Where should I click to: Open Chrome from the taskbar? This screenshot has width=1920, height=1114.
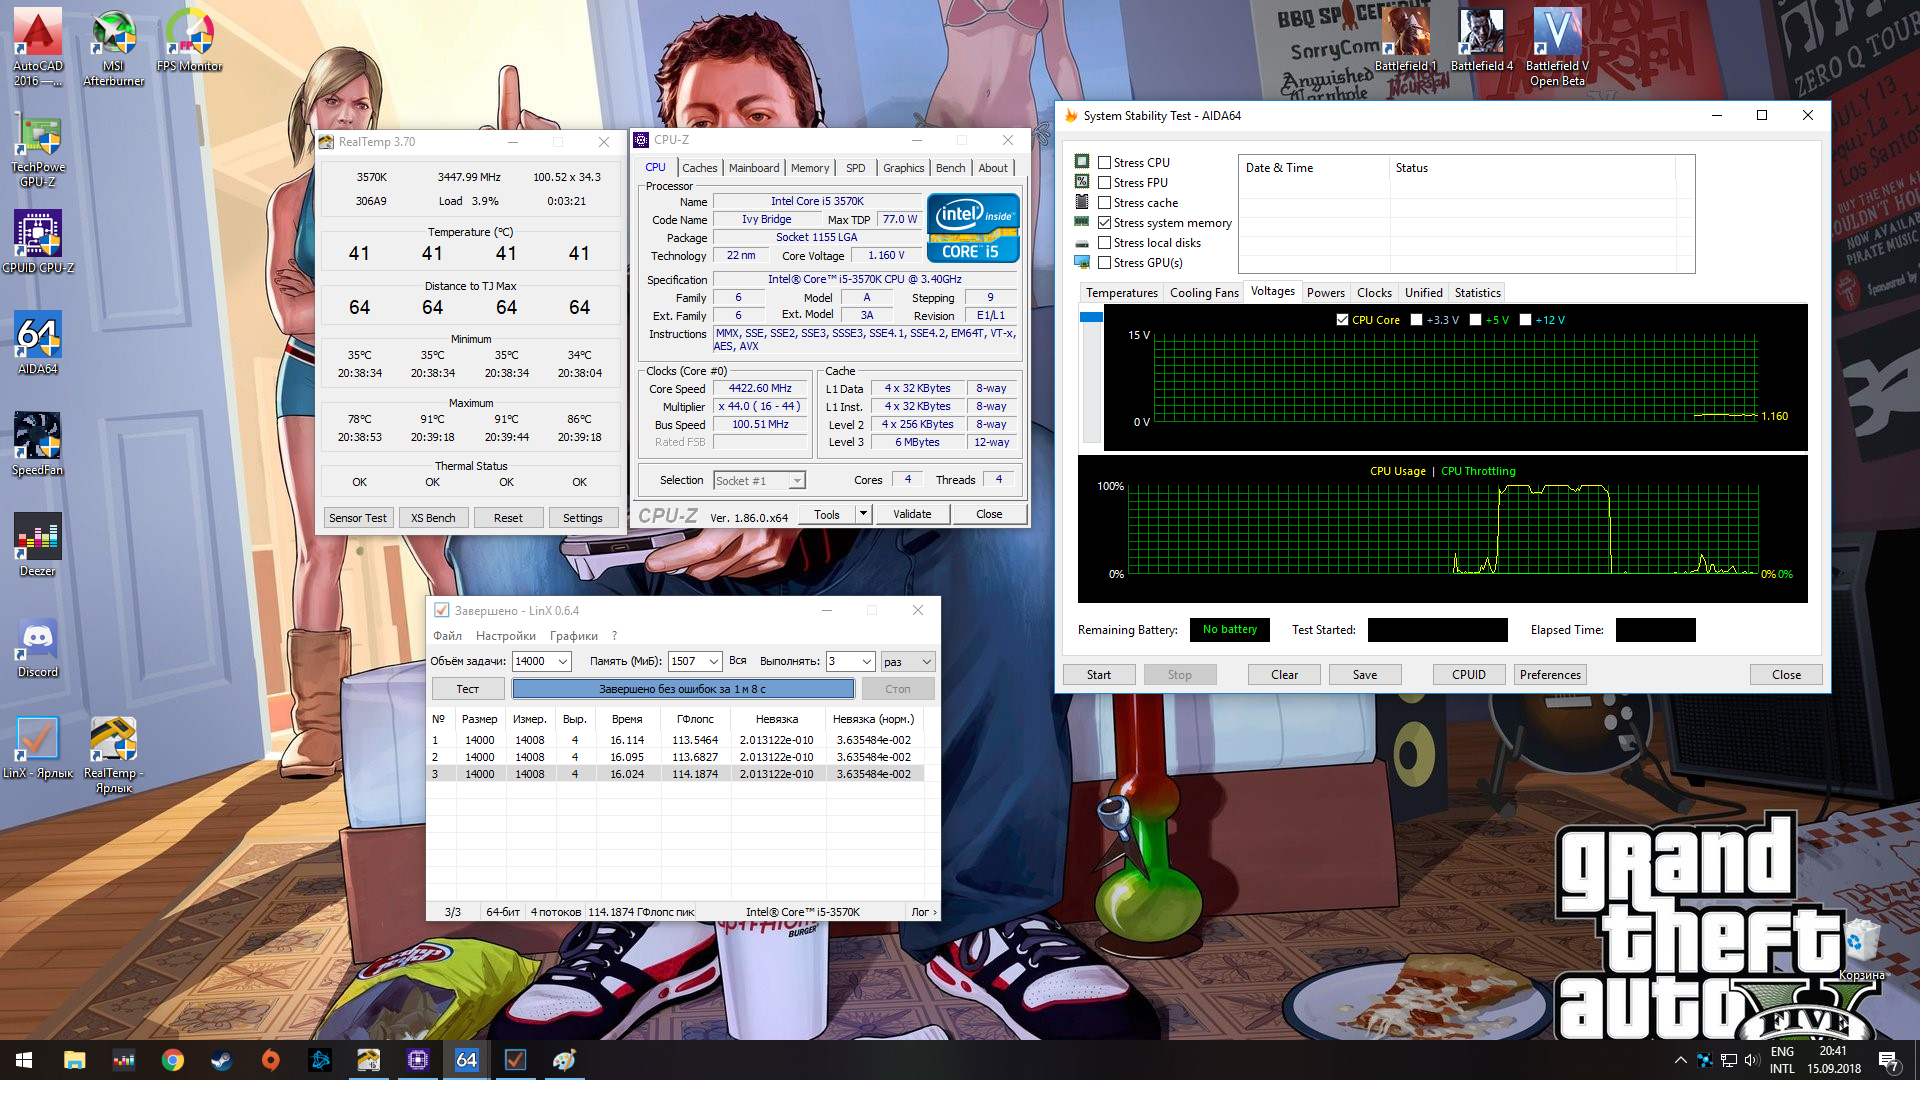click(173, 1060)
